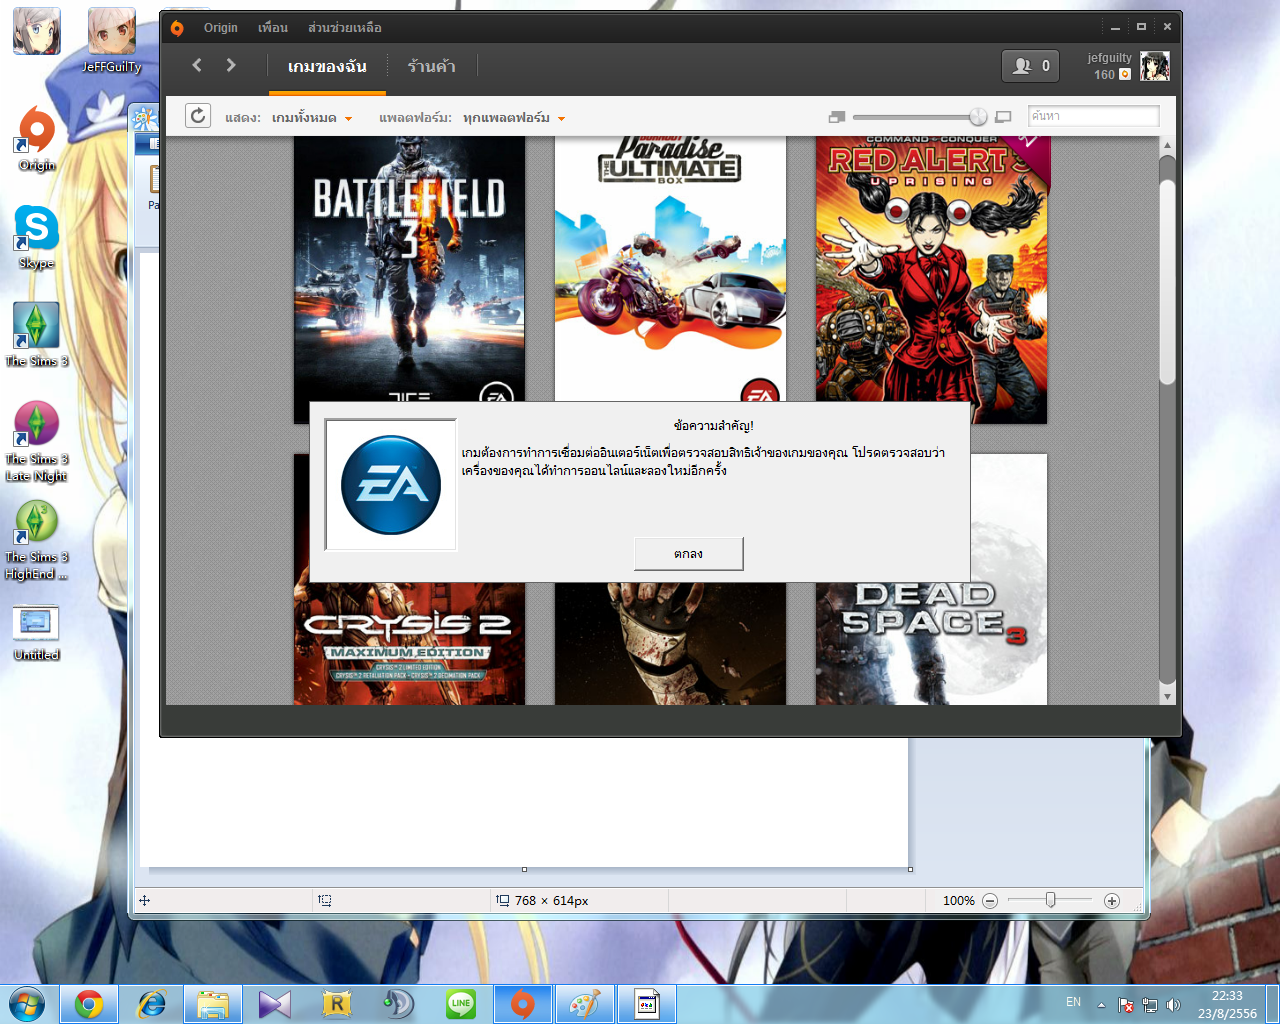Select the Crysis 2 Maximum Edition cover
This screenshot has width=1280, height=1024.
tap(409, 643)
